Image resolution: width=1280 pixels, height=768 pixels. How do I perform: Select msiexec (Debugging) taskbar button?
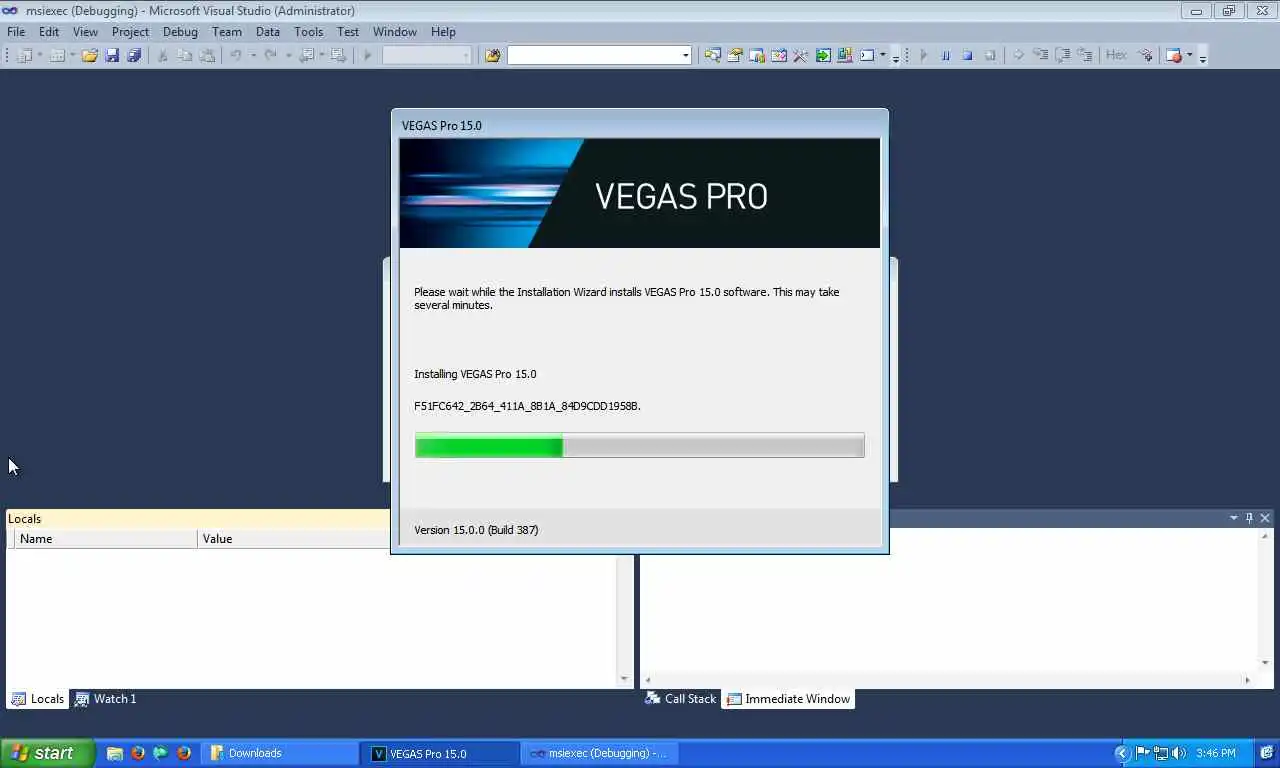click(x=600, y=753)
